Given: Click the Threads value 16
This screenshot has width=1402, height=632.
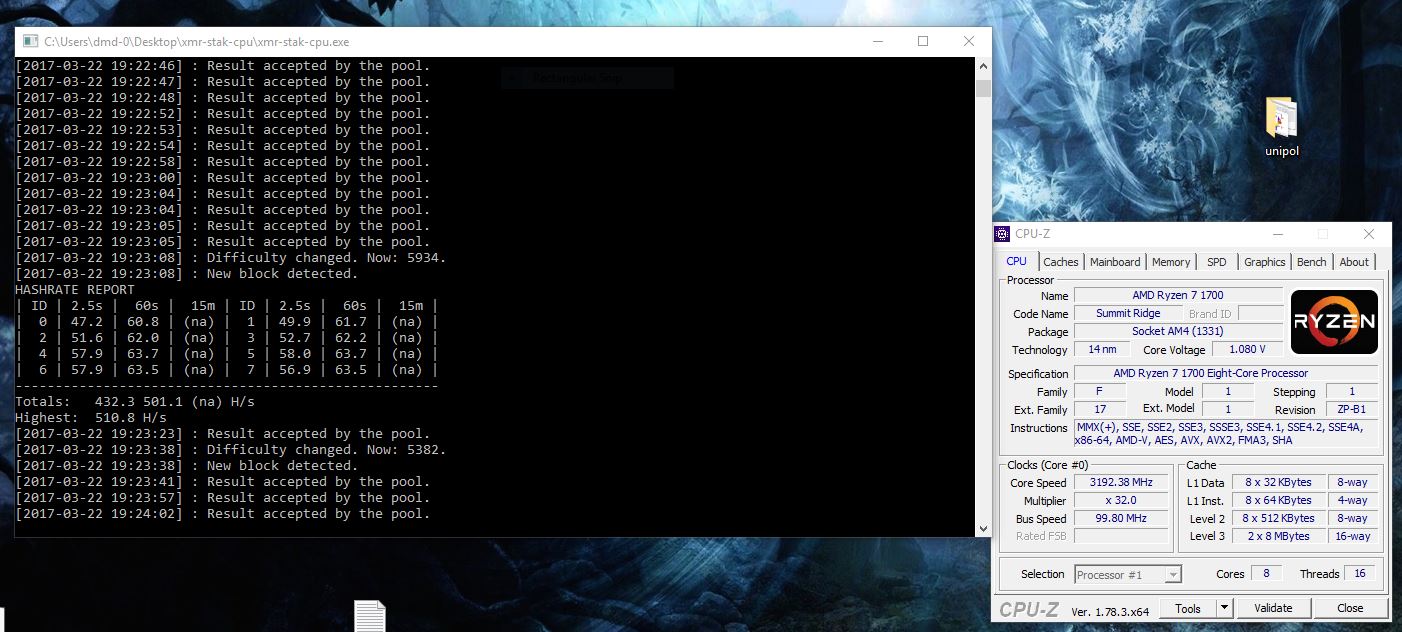Looking at the screenshot, I should [x=1359, y=574].
